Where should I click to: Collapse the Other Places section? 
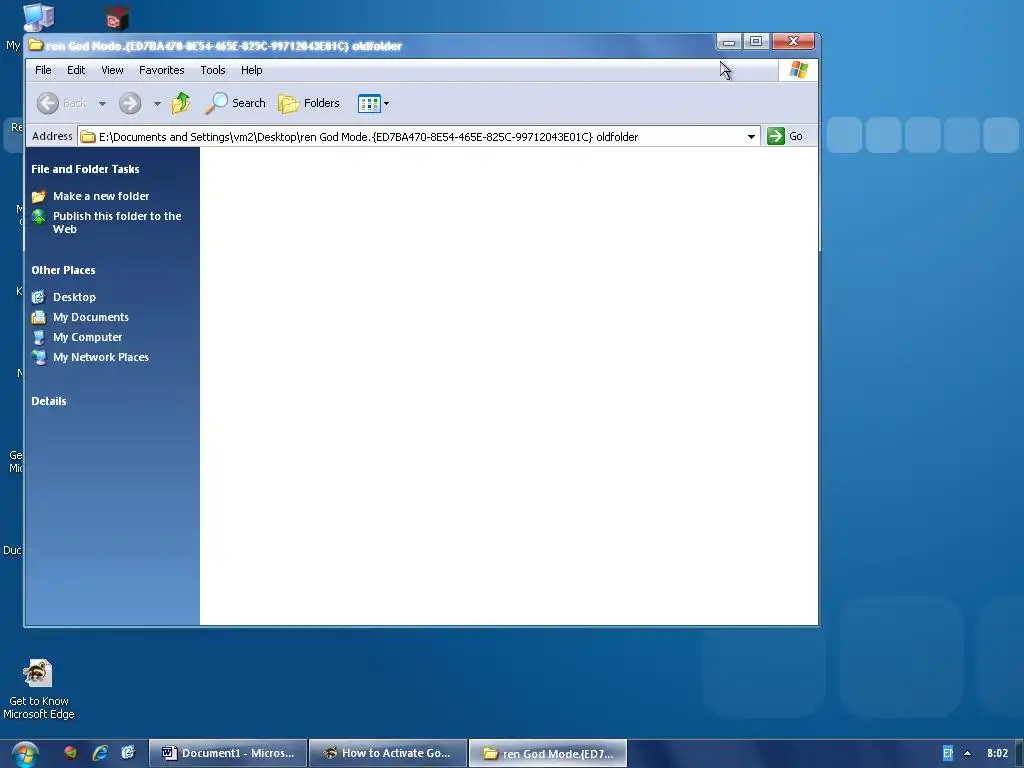pos(63,270)
